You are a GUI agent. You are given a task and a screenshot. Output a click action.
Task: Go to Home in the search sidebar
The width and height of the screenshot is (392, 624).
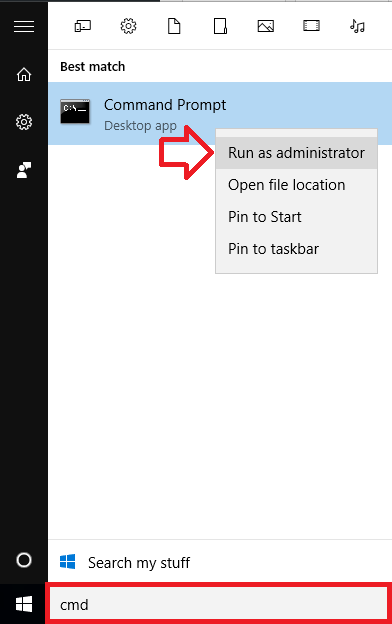click(x=24, y=74)
